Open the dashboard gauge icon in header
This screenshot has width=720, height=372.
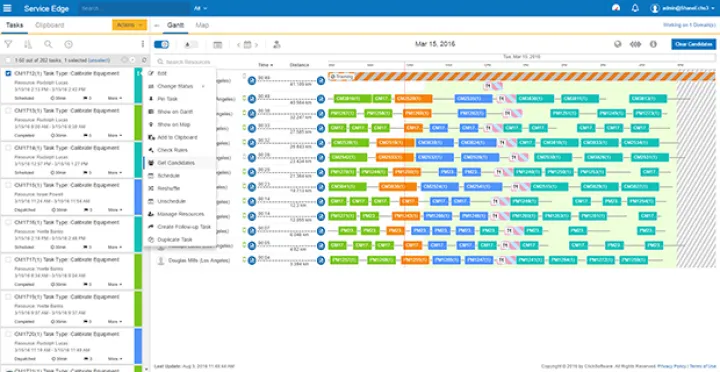tap(616, 8)
